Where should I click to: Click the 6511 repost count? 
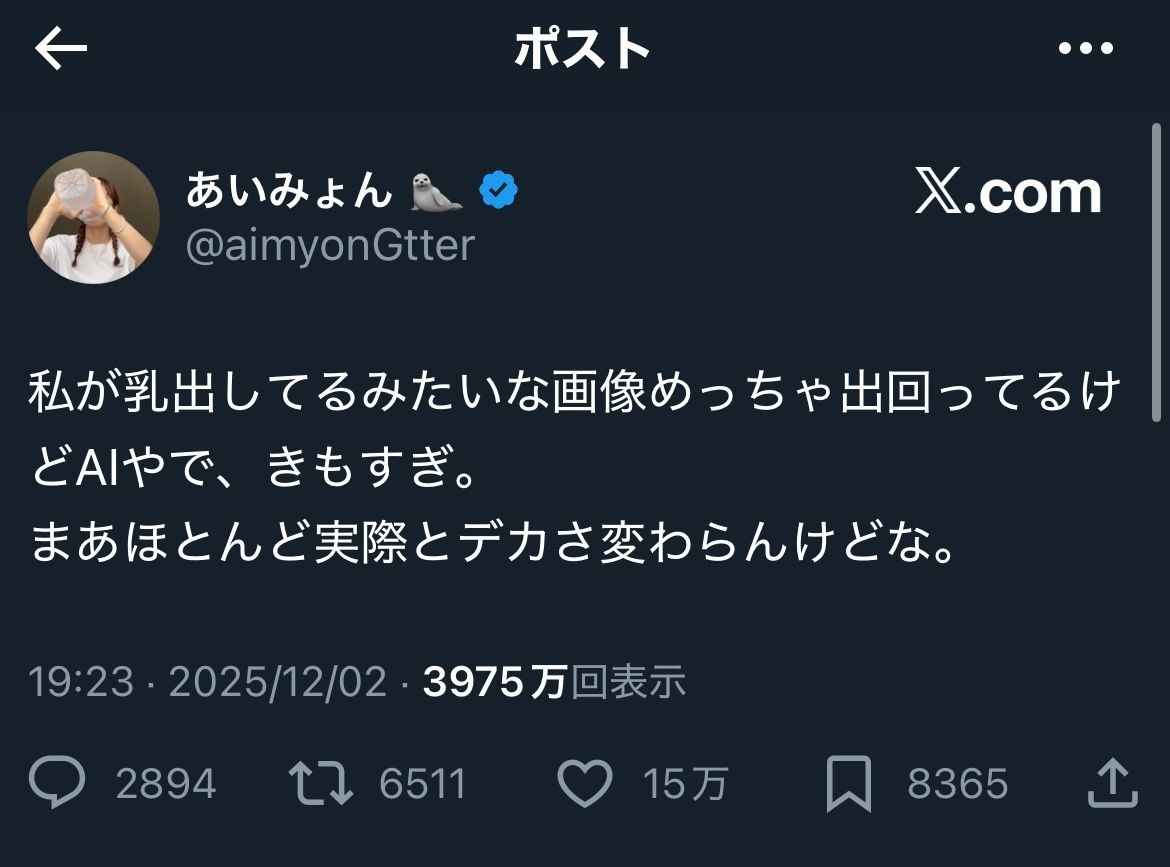pos(423,784)
